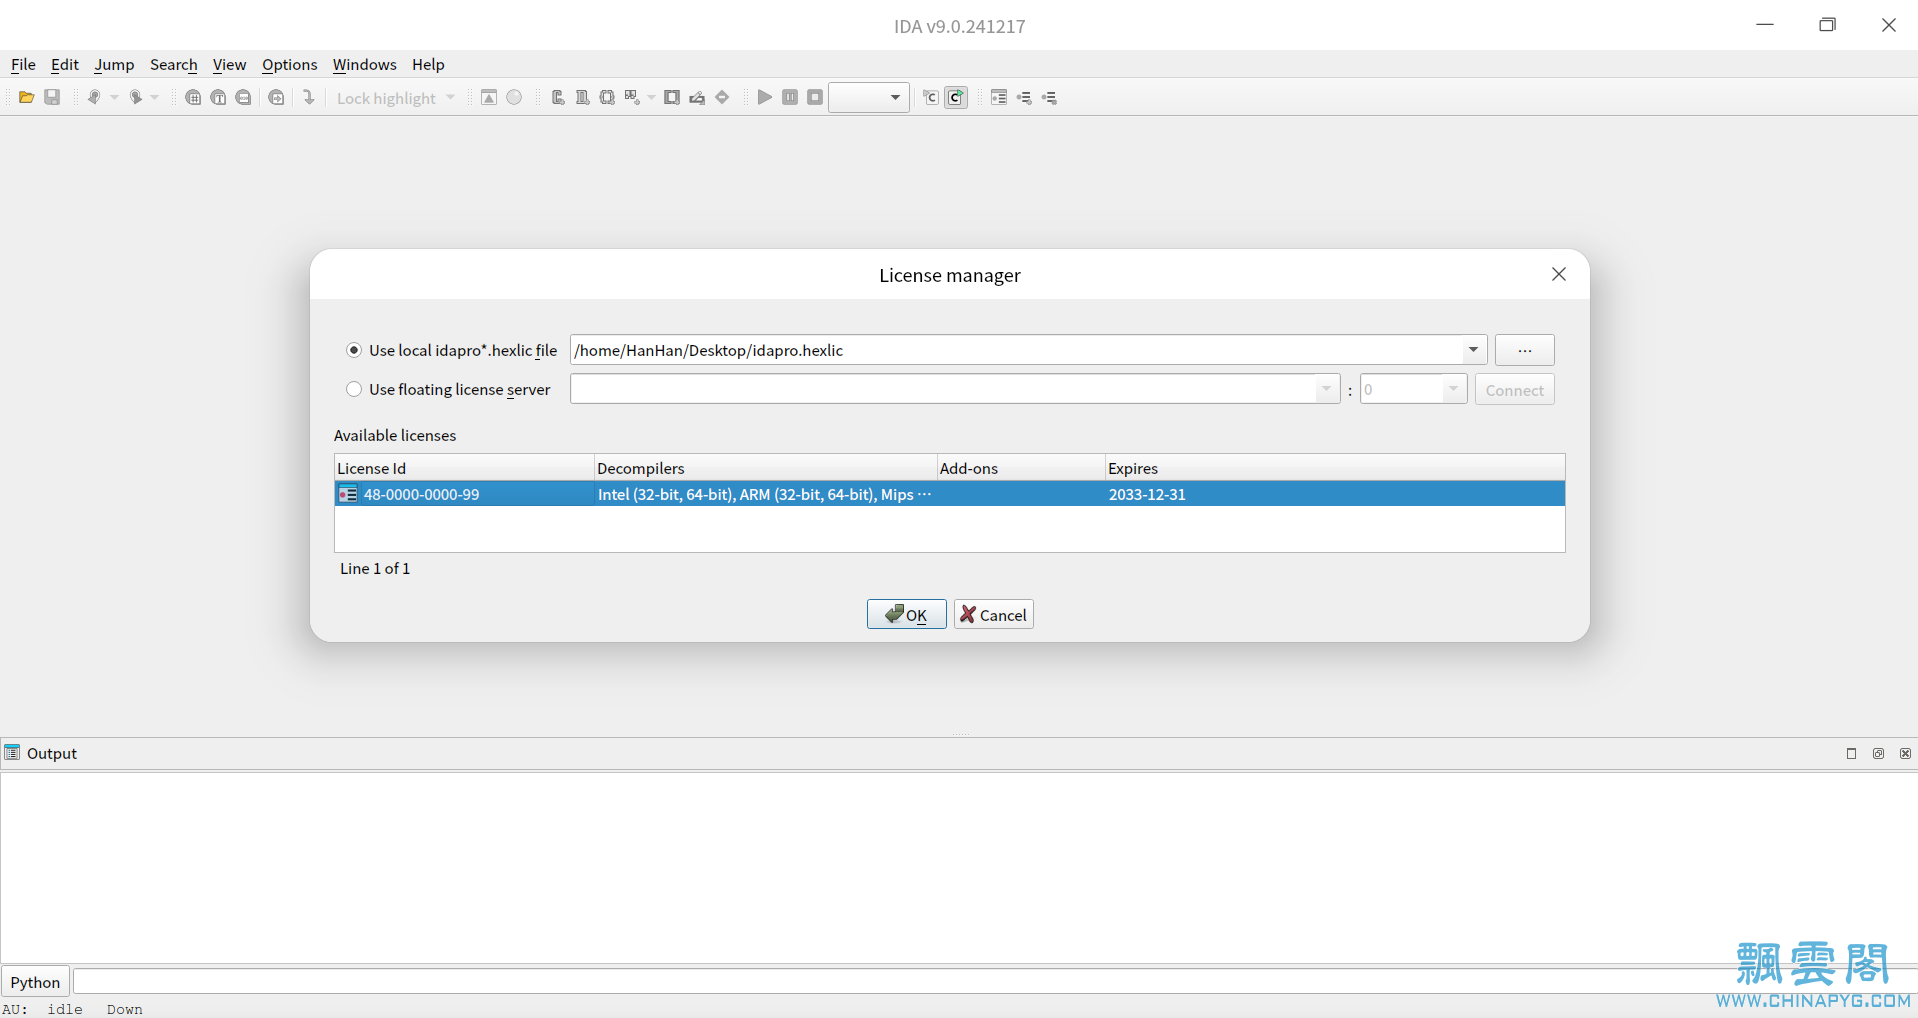
Task: Click the diamond shaped toolbar icon
Action: pos(722,97)
